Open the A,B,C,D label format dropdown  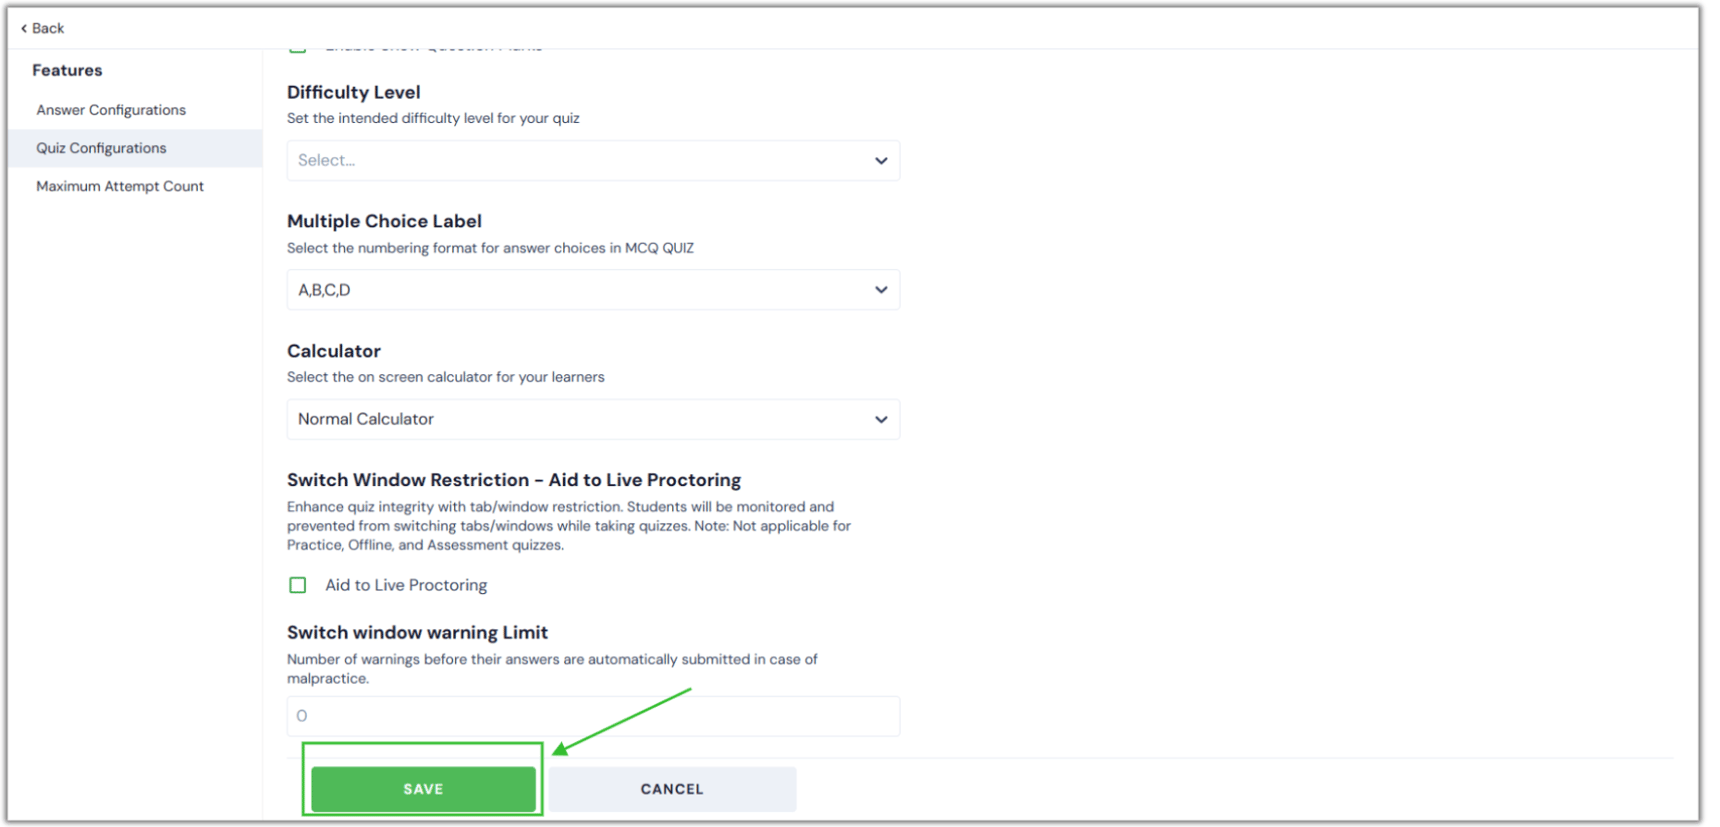[580, 290]
